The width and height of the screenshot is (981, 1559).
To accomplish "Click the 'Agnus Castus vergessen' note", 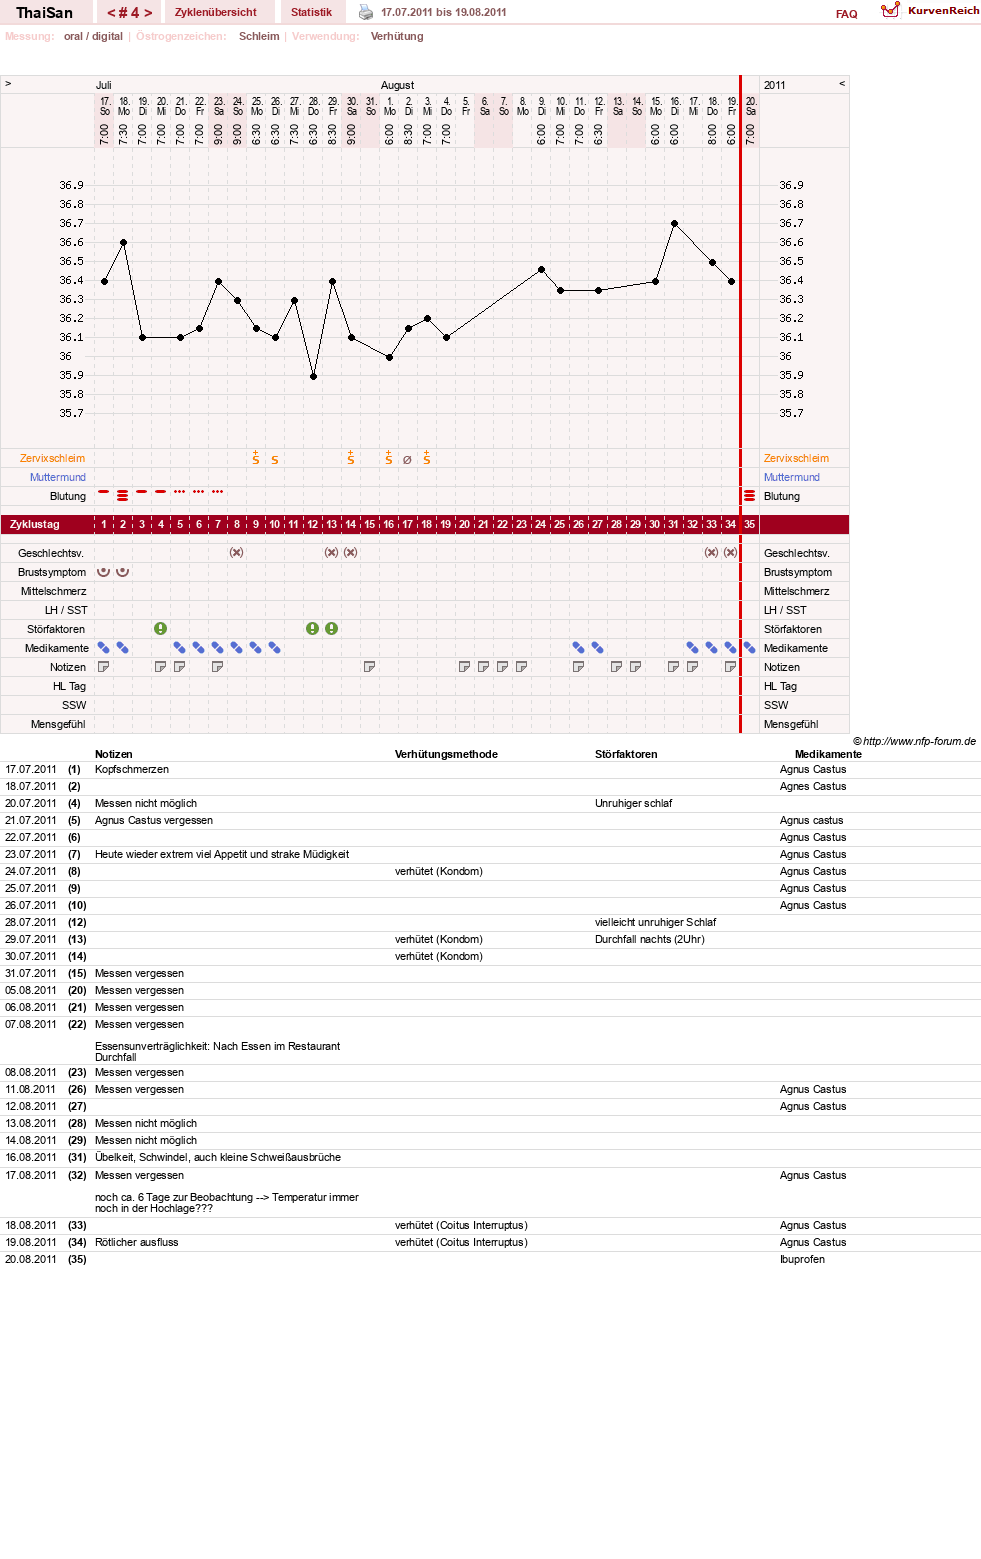I will click(x=154, y=820).
